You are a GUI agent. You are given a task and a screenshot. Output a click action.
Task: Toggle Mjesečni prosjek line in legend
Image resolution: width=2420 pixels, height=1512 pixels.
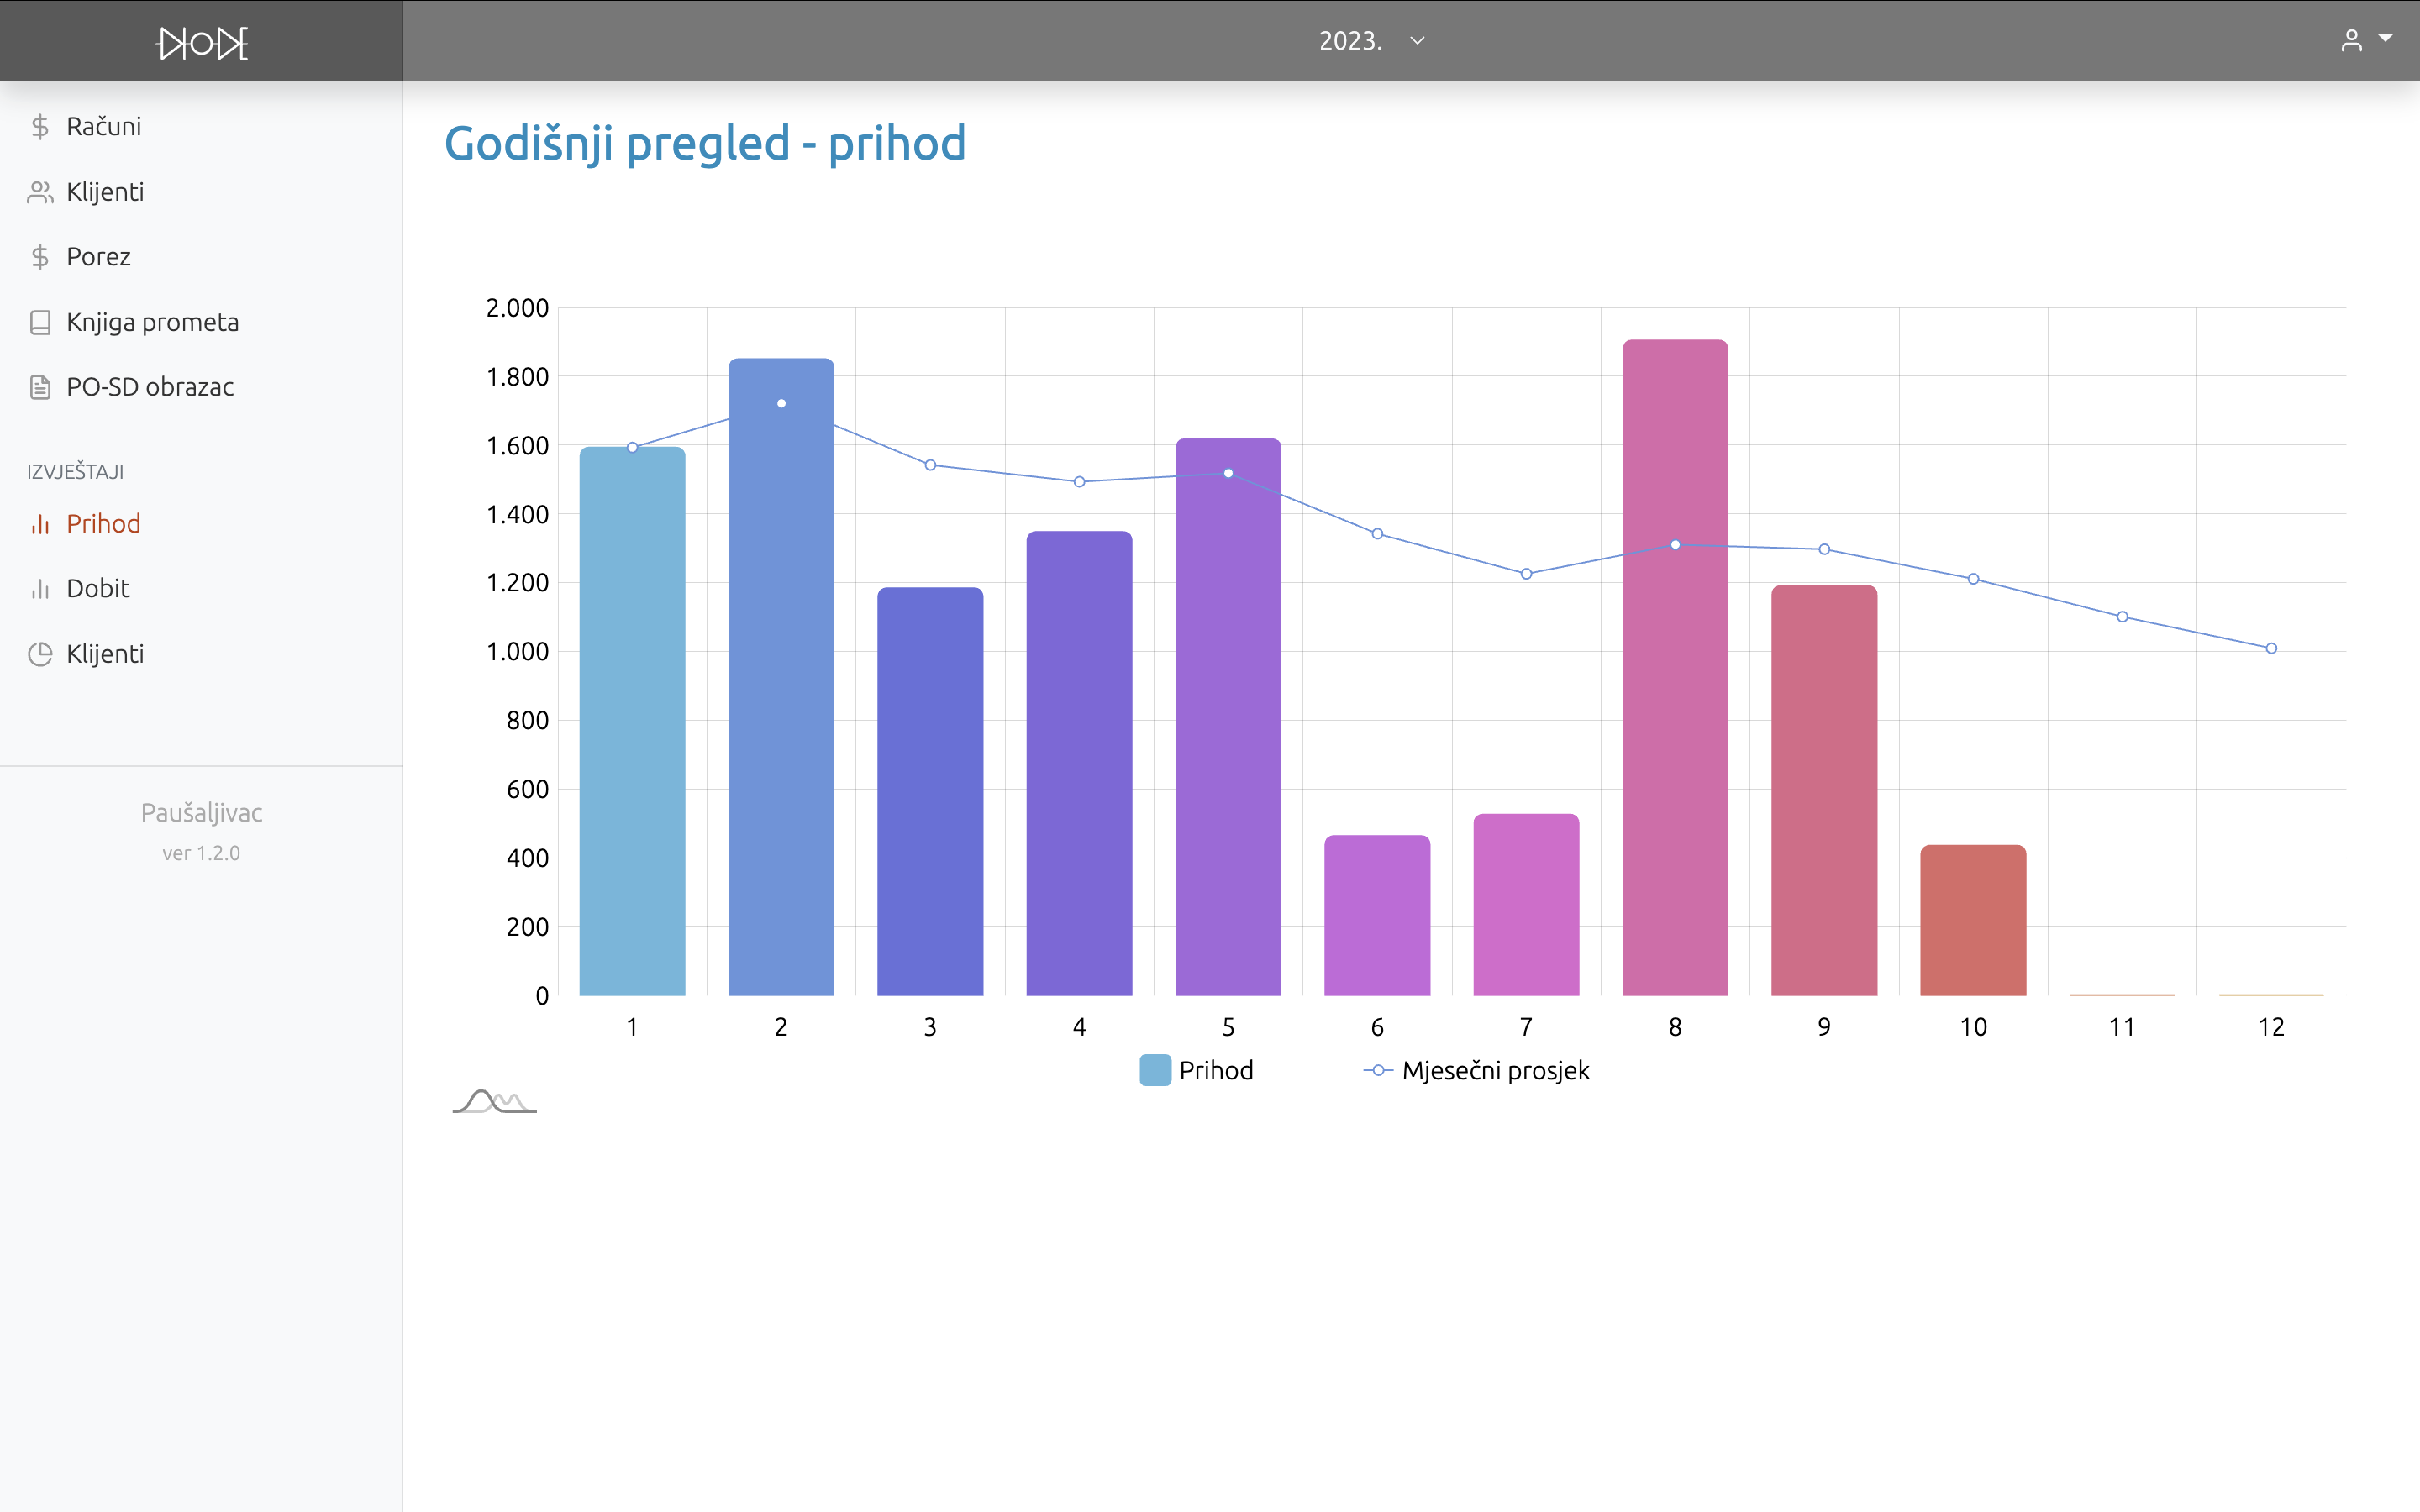(x=1494, y=1070)
